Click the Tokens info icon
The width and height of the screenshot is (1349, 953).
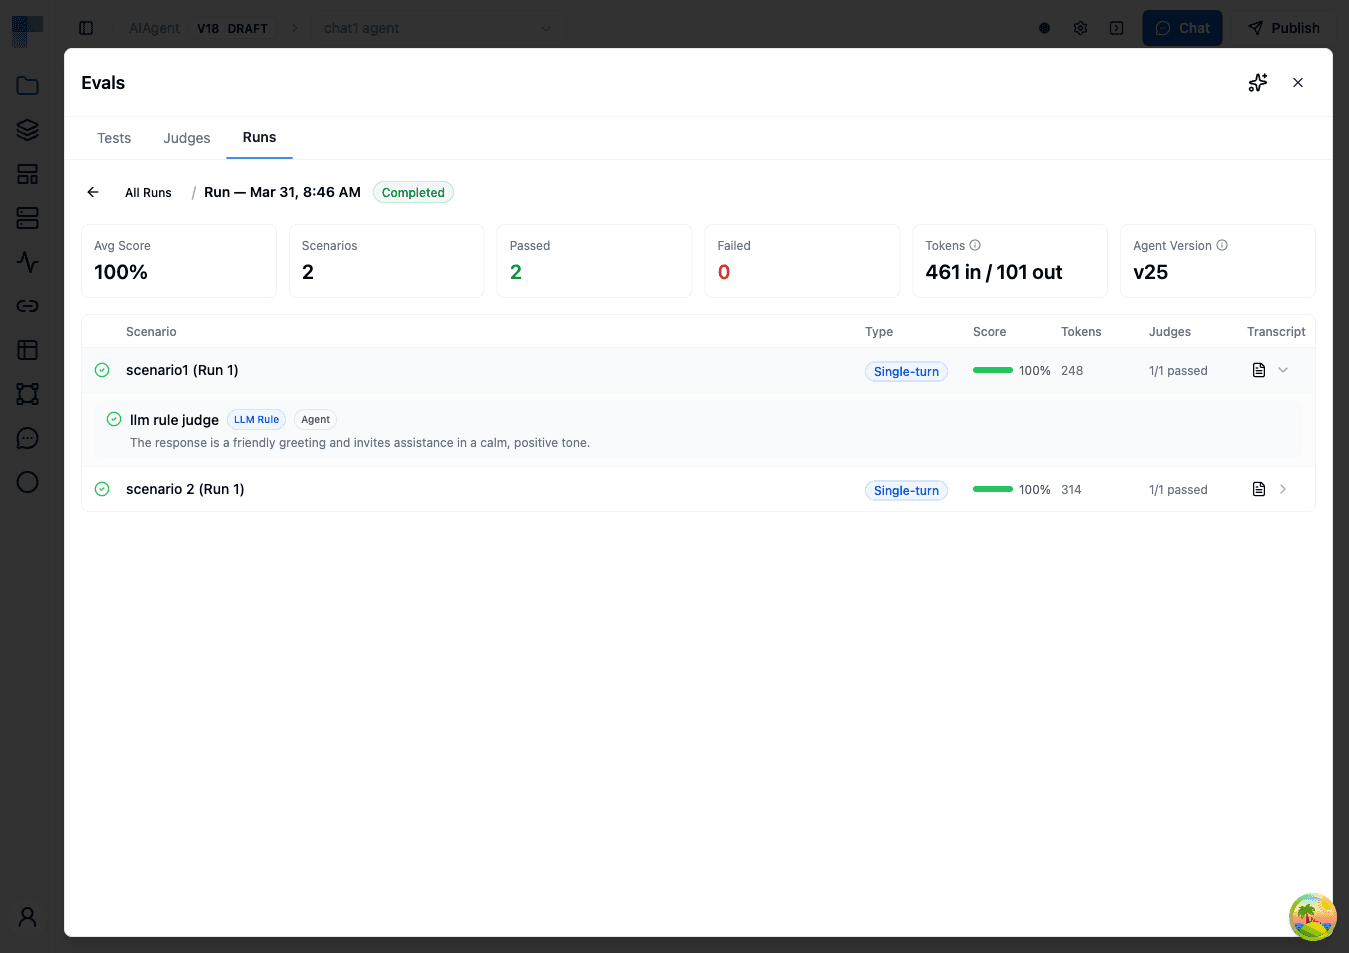pos(975,245)
